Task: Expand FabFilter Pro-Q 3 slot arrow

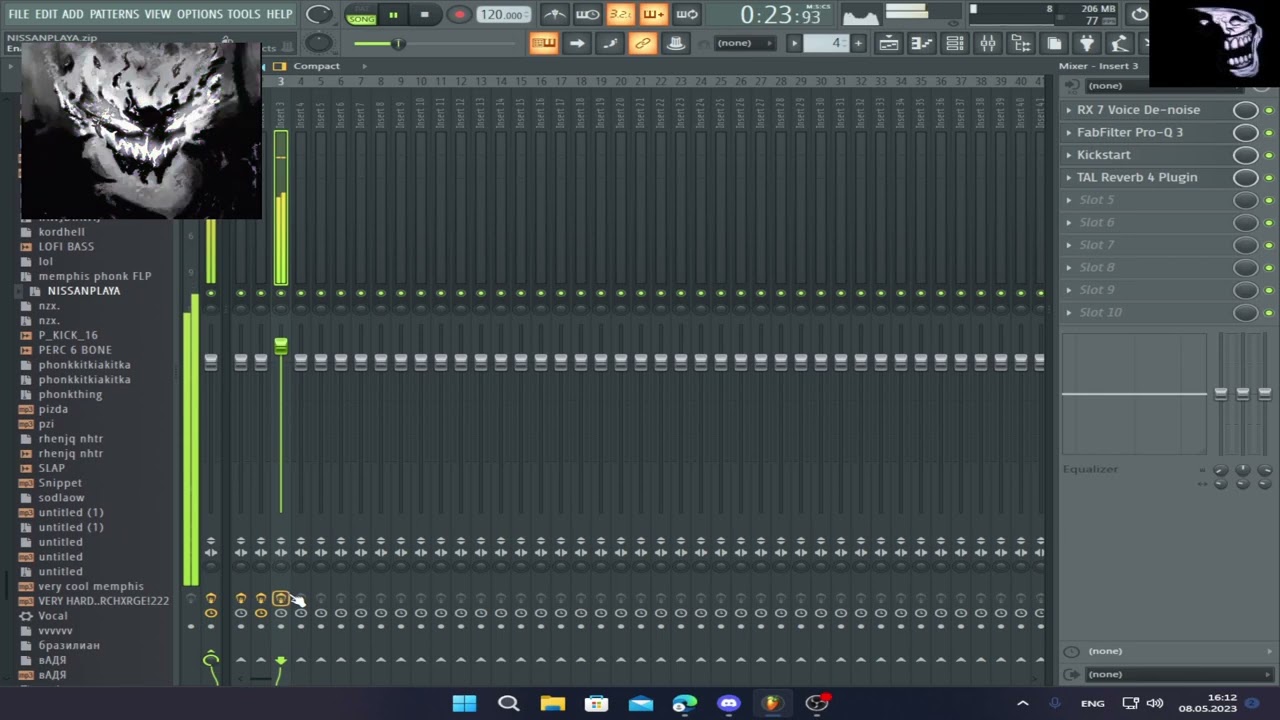Action: [1069, 132]
